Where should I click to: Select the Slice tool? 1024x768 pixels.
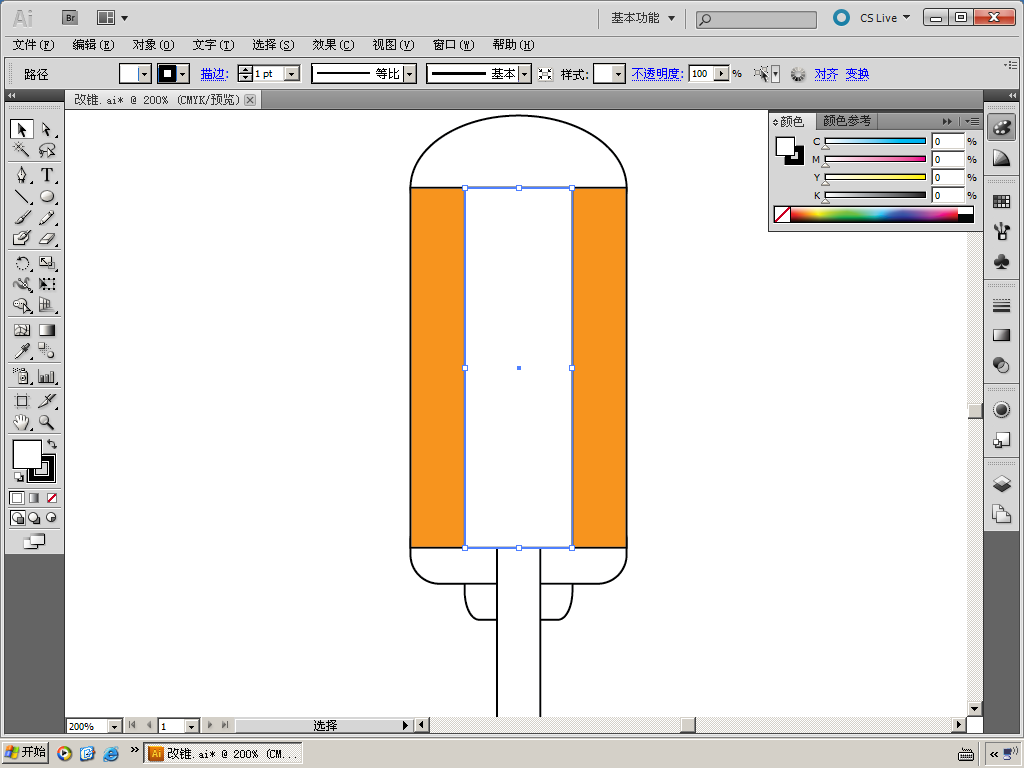(46, 401)
